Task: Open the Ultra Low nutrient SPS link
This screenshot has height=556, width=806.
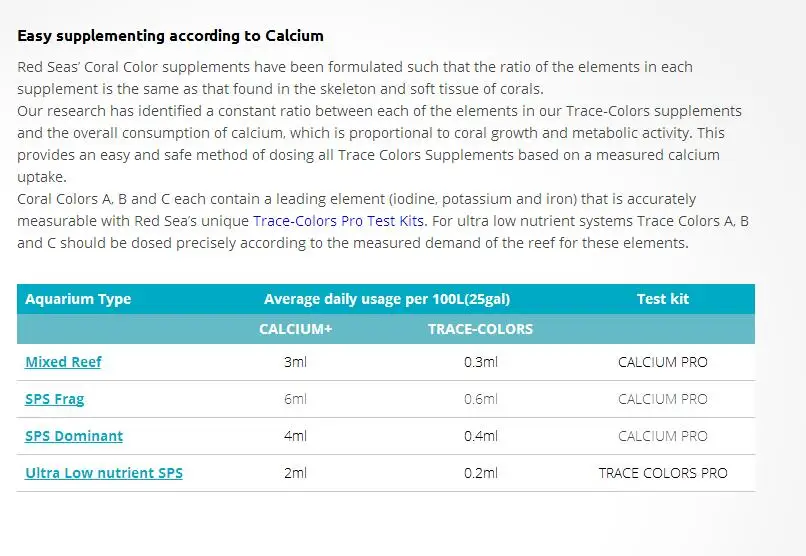Action: coord(104,473)
